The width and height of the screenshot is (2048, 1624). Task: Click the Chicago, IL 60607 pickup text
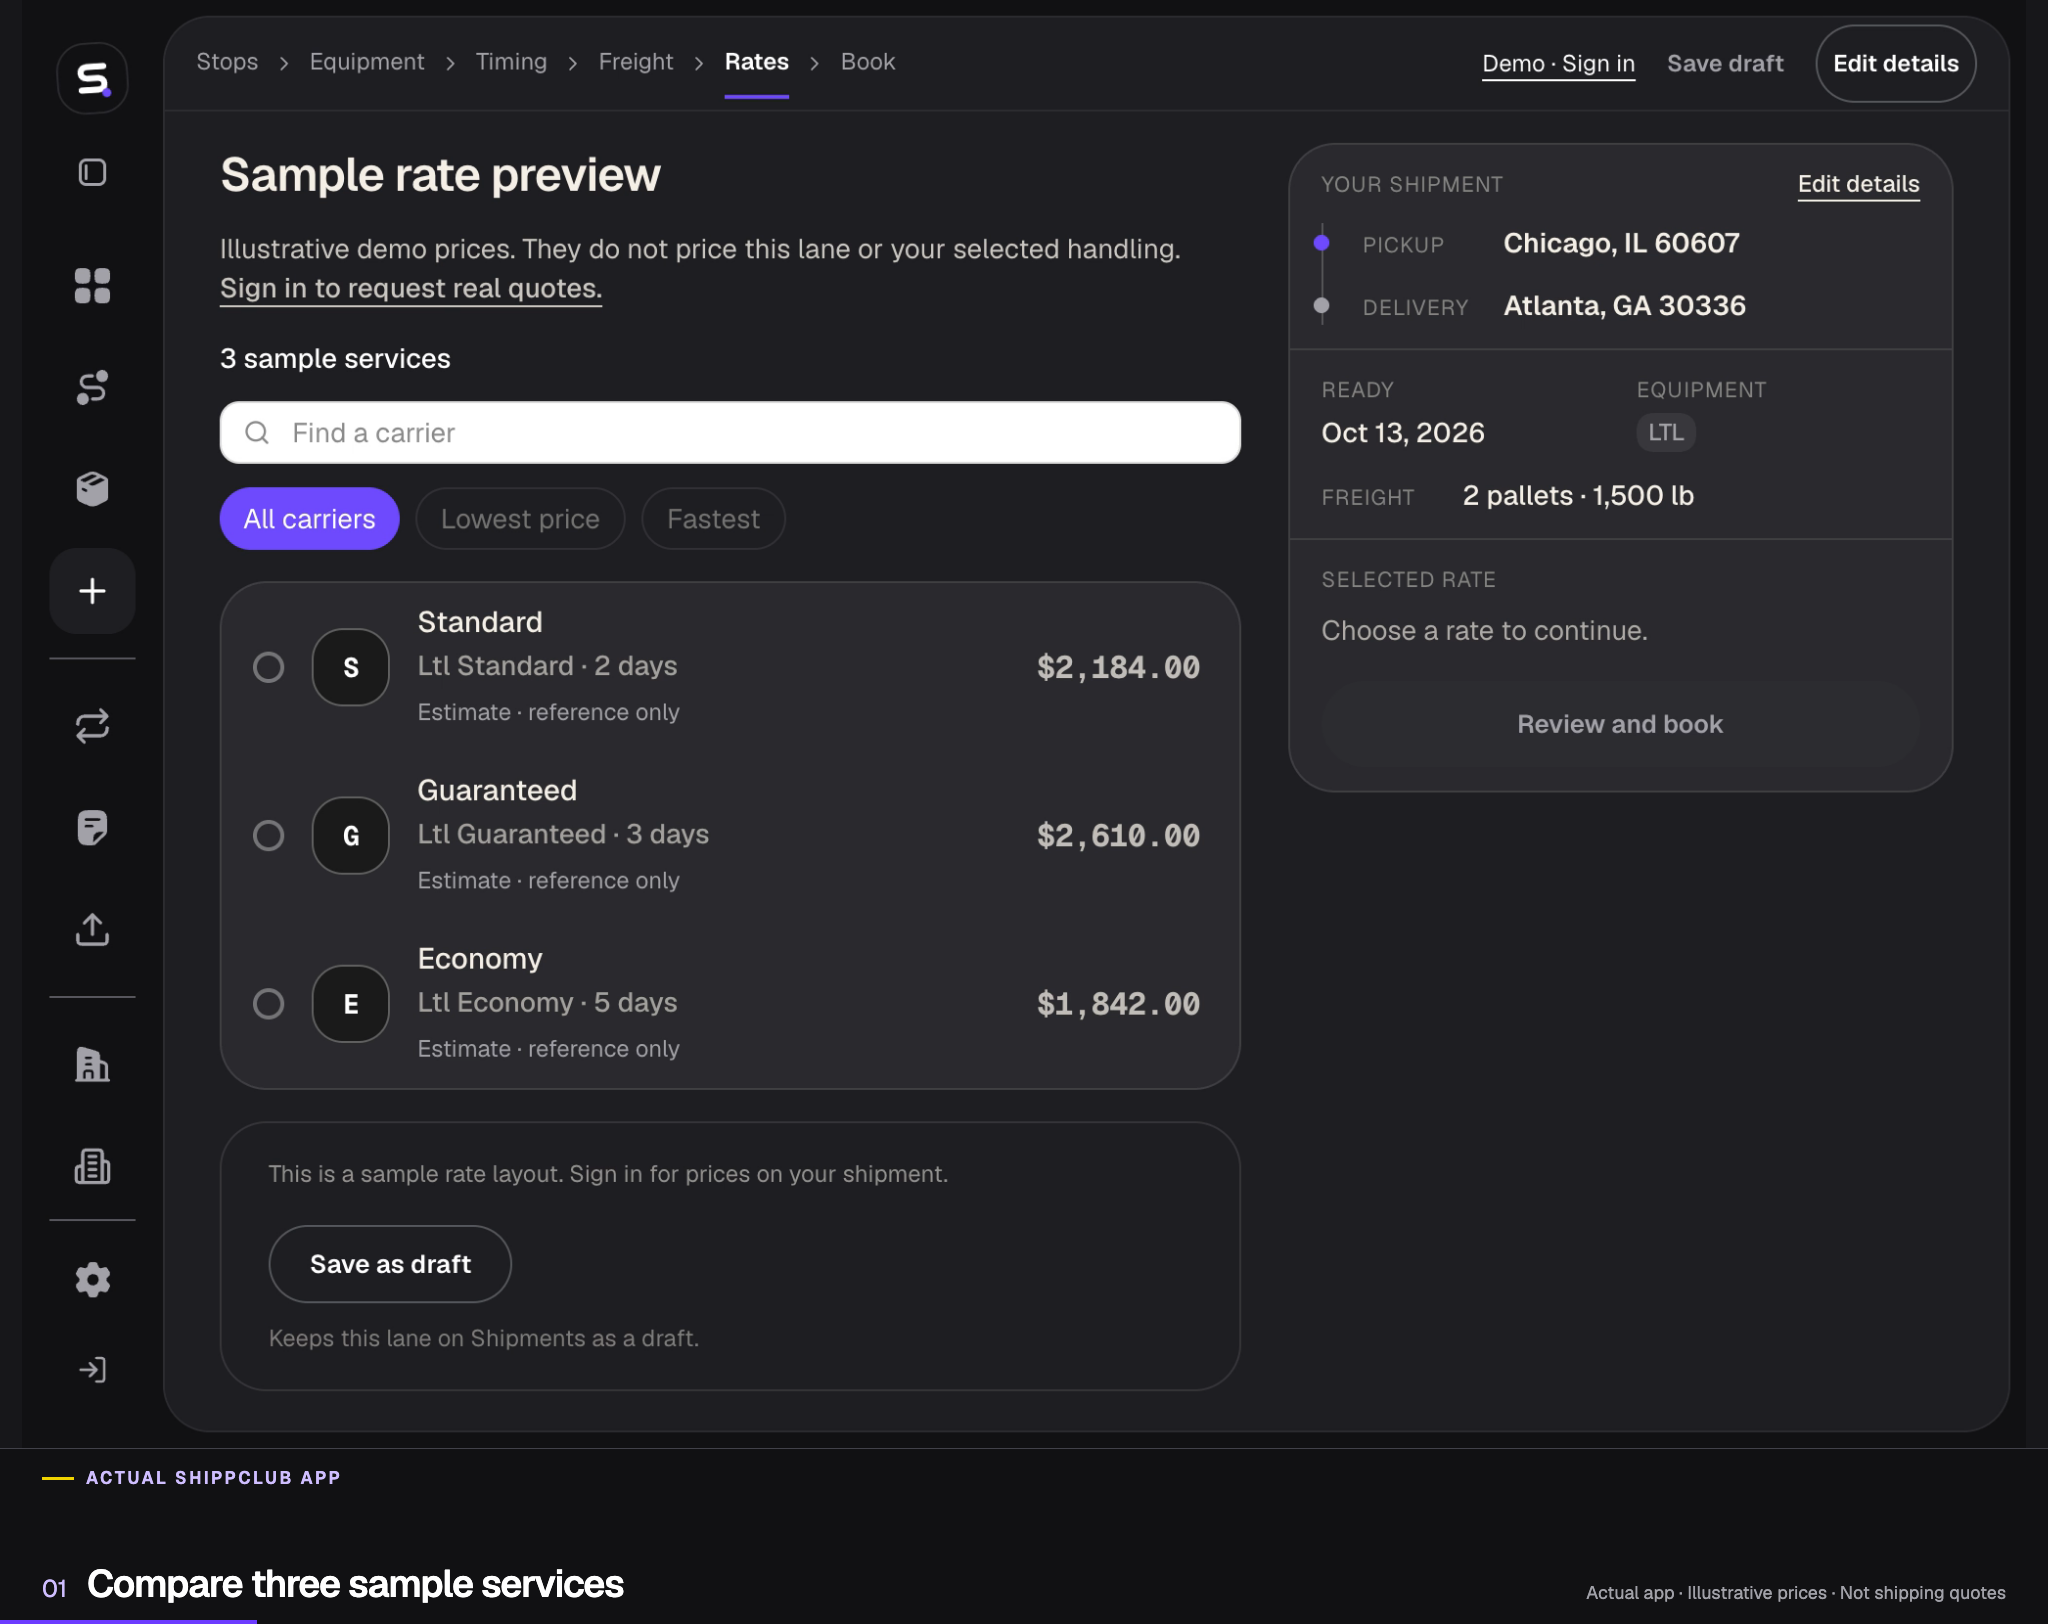pyautogui.click(x=1621, y=243)
